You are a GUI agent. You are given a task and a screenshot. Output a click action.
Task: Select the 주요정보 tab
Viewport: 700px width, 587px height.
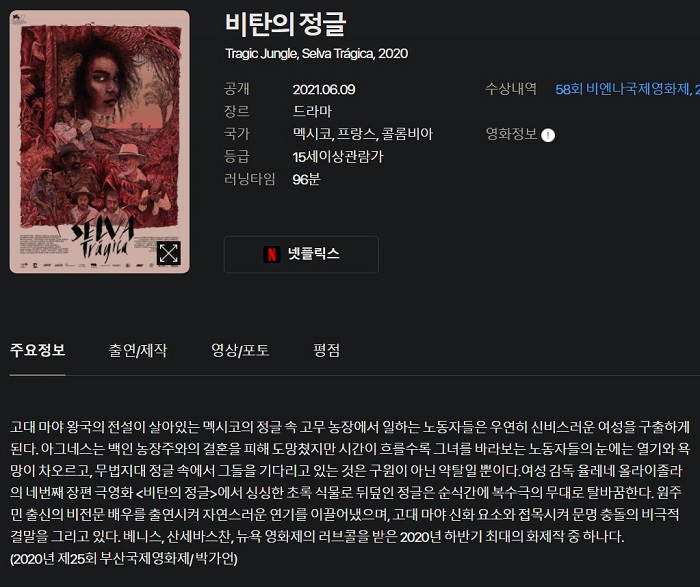click(x=38, y=350)
